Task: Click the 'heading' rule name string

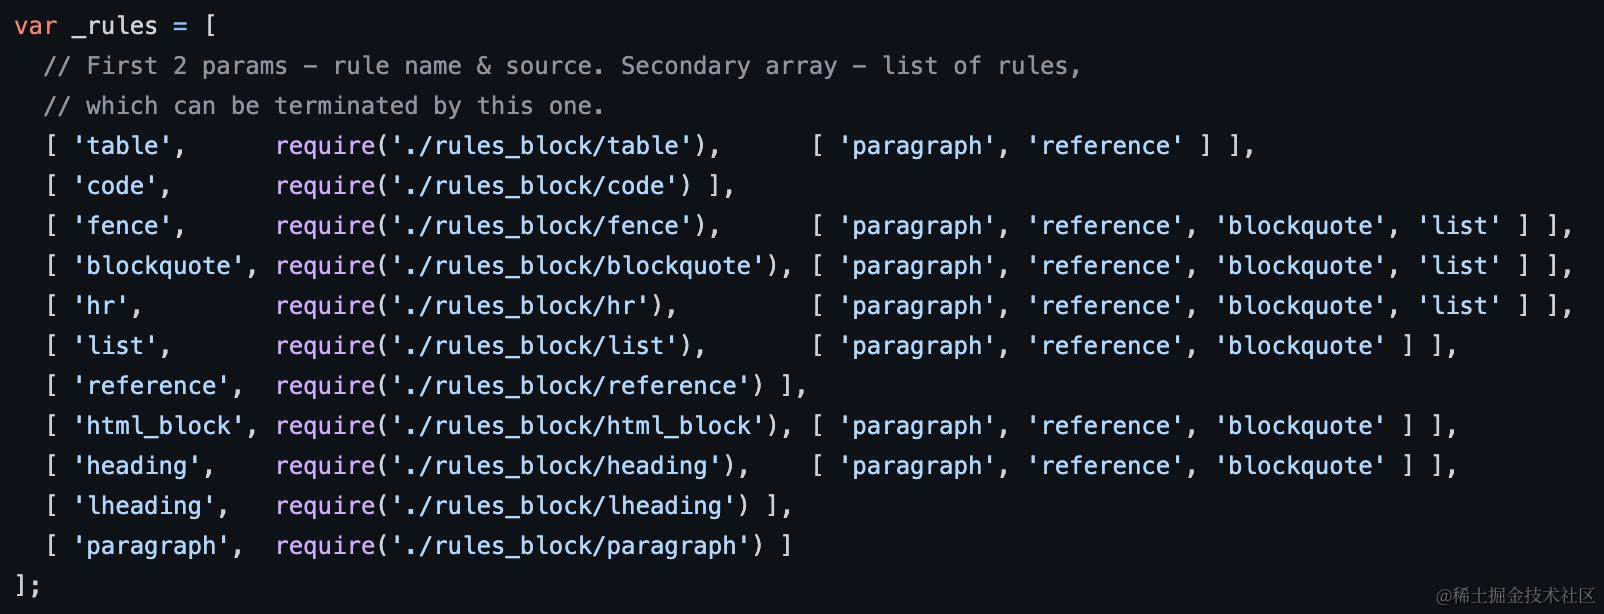Action: [137, 466]
